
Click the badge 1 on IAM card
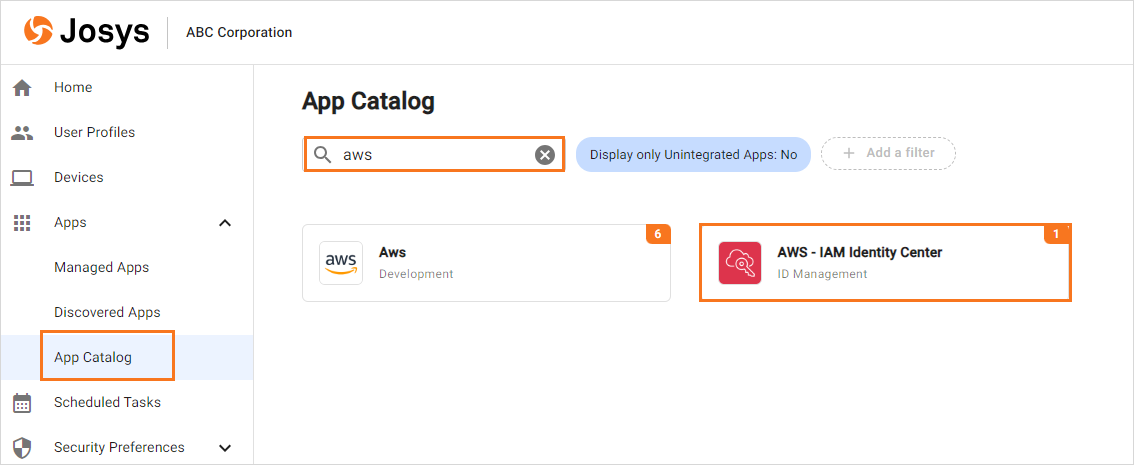pos(1057,234)
